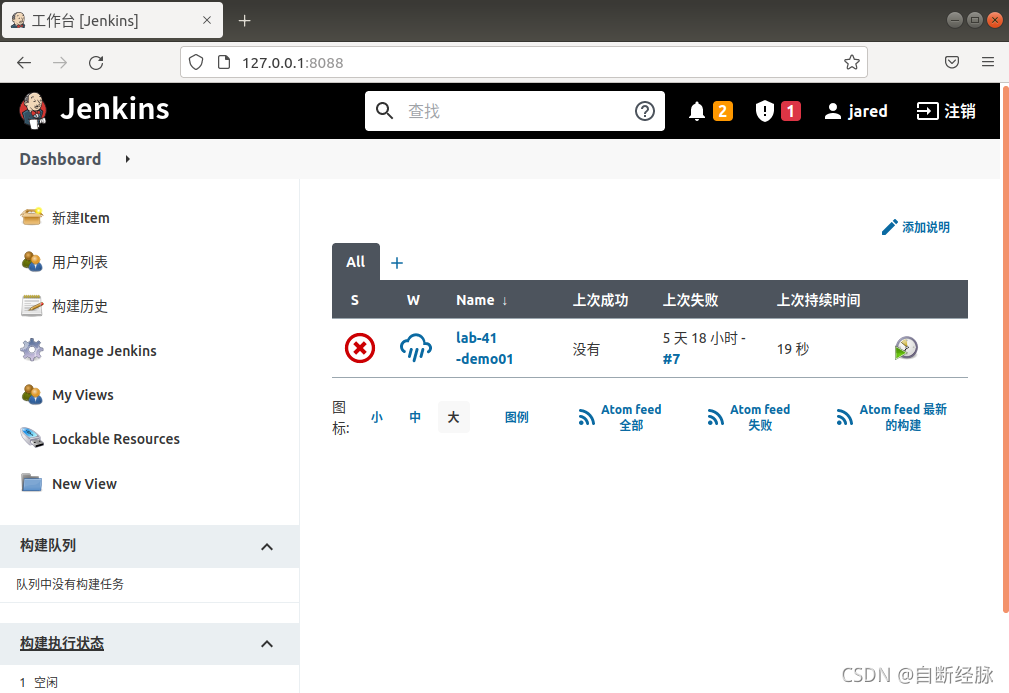Collapse the 构建队列 section

point(267,546)
